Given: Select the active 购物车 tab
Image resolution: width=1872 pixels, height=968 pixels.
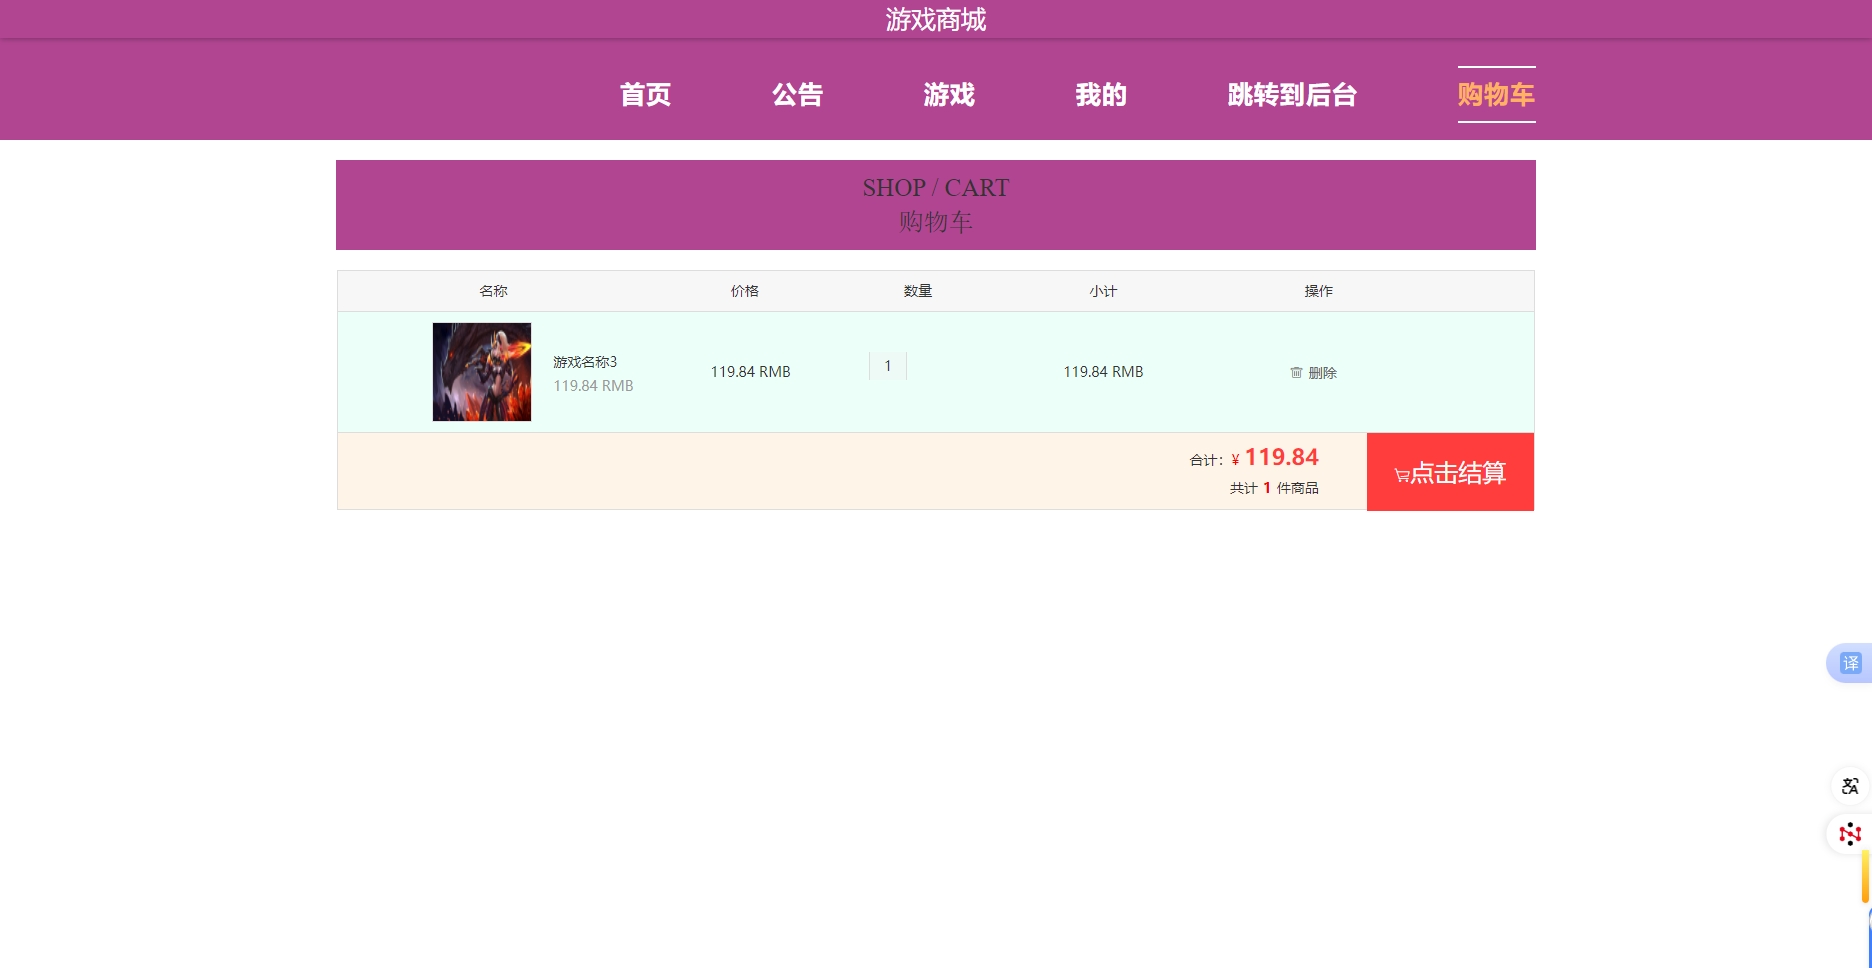Looking at the screenshot, I should point(1496,95).
